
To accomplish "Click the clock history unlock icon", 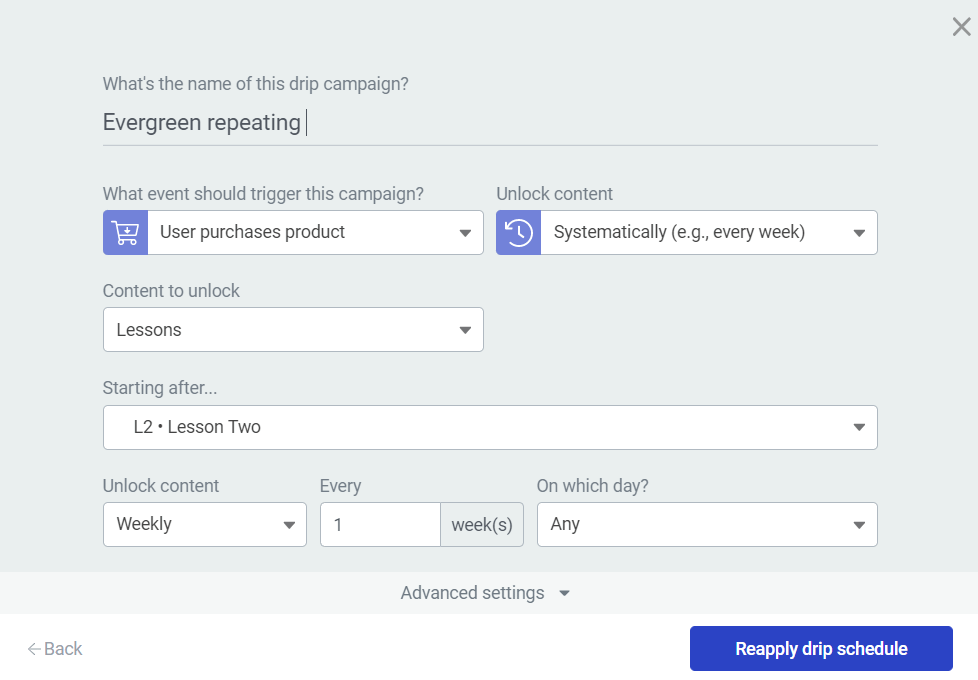I will click(x=518, y=232).
